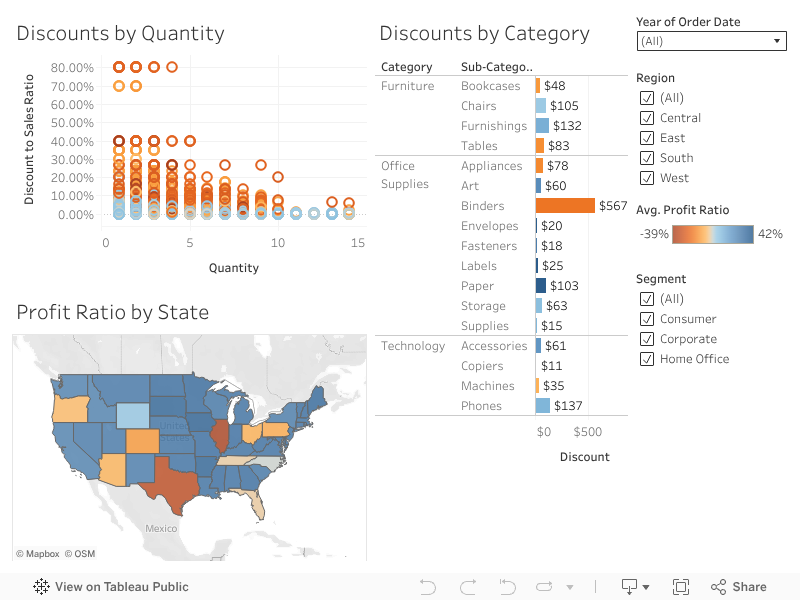The width and height of the screenshot is (800, 600).
Task: Click the Redo arrow in the toolbar
Action: tap(467, 587)
